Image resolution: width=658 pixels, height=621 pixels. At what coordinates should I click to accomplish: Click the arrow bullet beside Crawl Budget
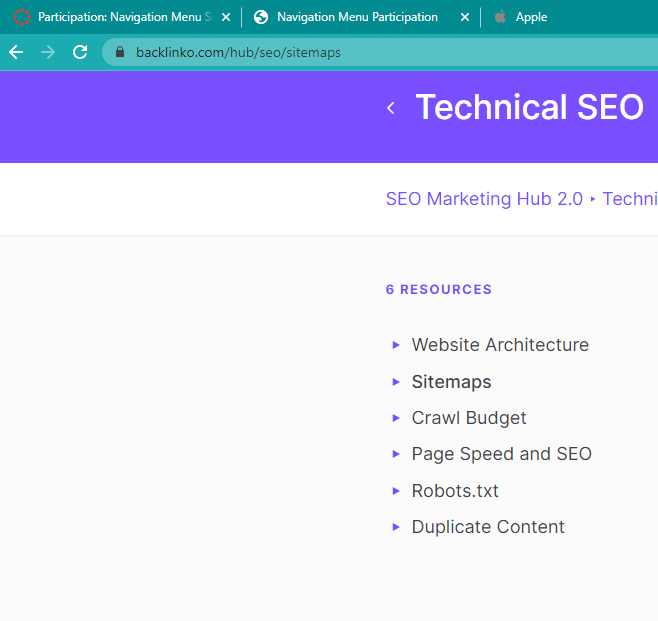click(x=396, y=418)
